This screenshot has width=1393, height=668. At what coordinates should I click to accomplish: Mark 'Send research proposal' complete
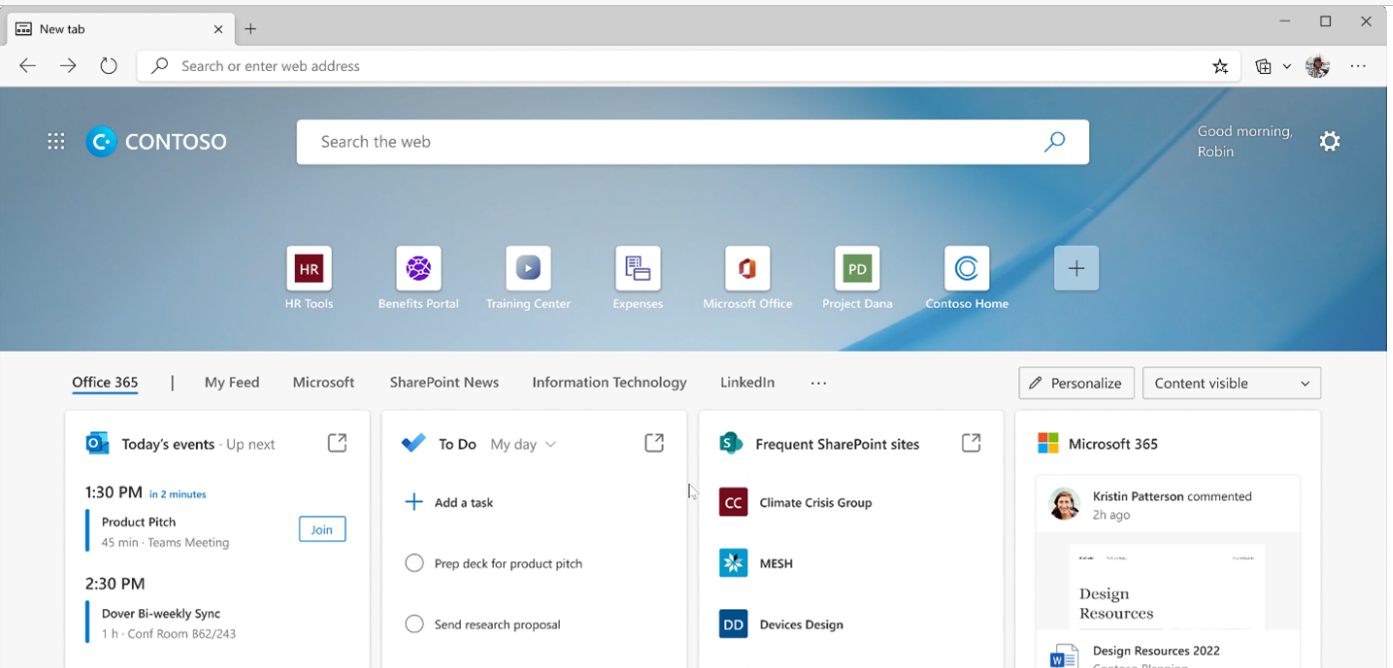(414, 624)
